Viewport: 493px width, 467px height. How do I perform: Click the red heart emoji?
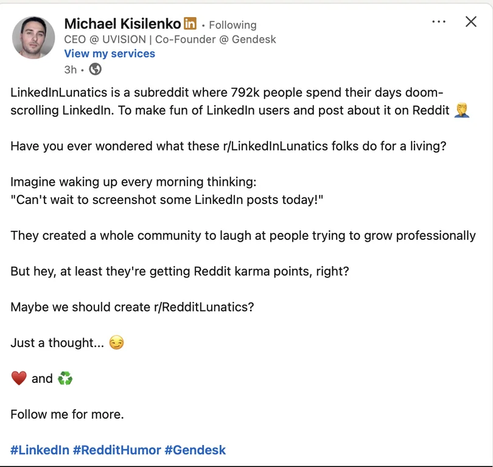(x=19, y=378)
